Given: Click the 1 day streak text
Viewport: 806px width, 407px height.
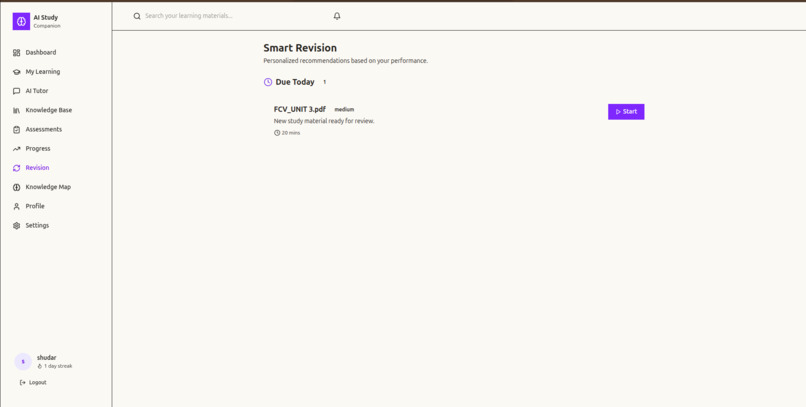Looking at the screenshot, I should [58, 366].
